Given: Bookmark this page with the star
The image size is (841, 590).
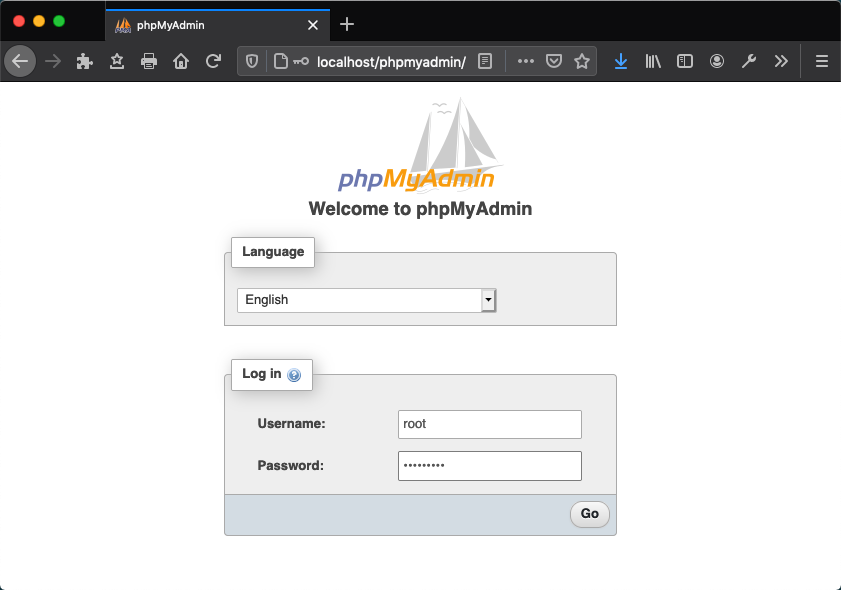Looking at the screenshot, I should (582, 61).
